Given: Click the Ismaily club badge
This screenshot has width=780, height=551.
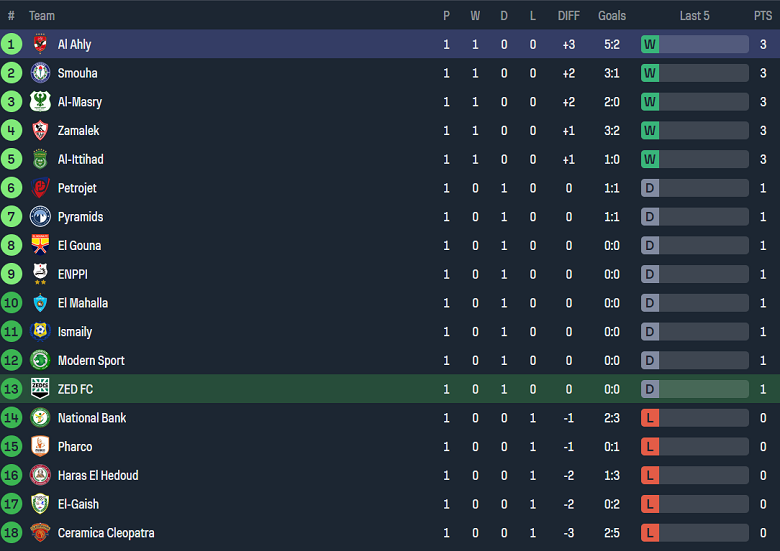Looking at the screenshot, I should 40,332.
